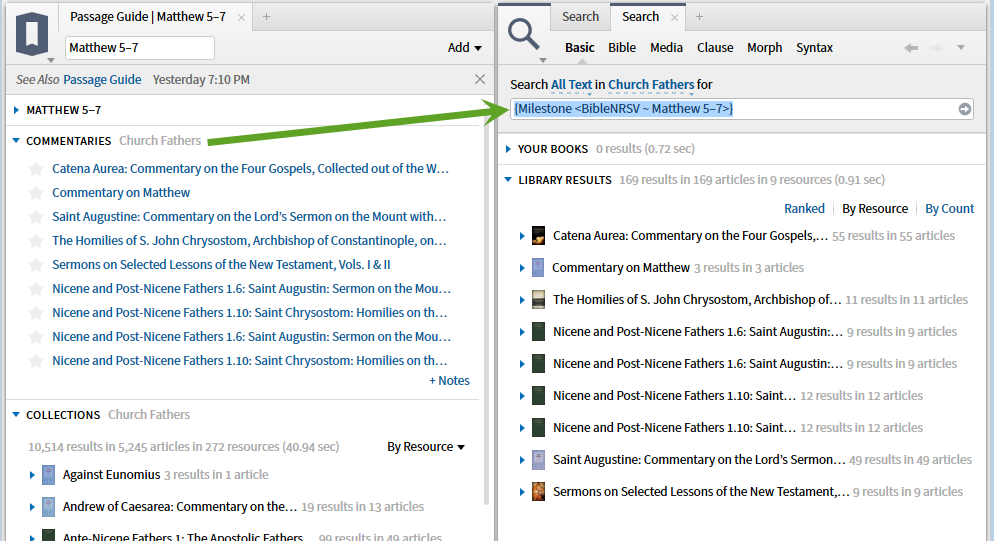Open Against Eunomius book cover icon
Viewport: 994px width, 541px height.
[x=49, y=475]
